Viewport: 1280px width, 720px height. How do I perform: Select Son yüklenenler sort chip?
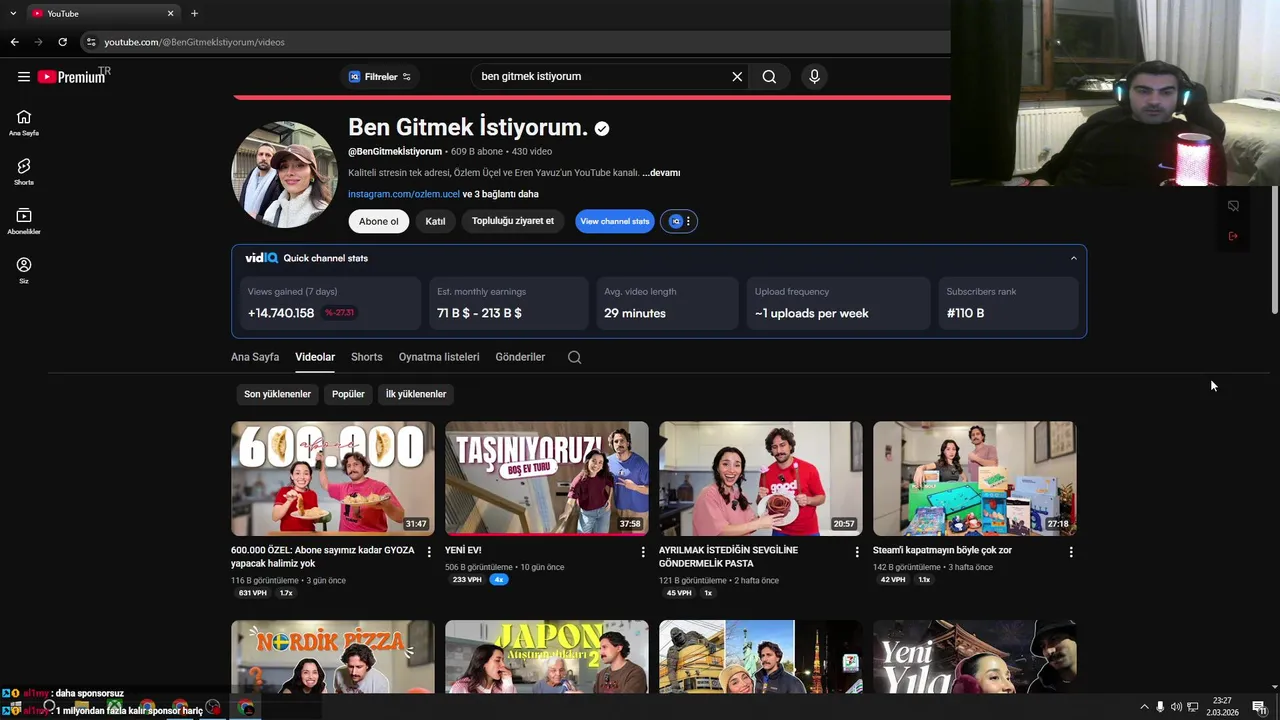tap(277, 394)
